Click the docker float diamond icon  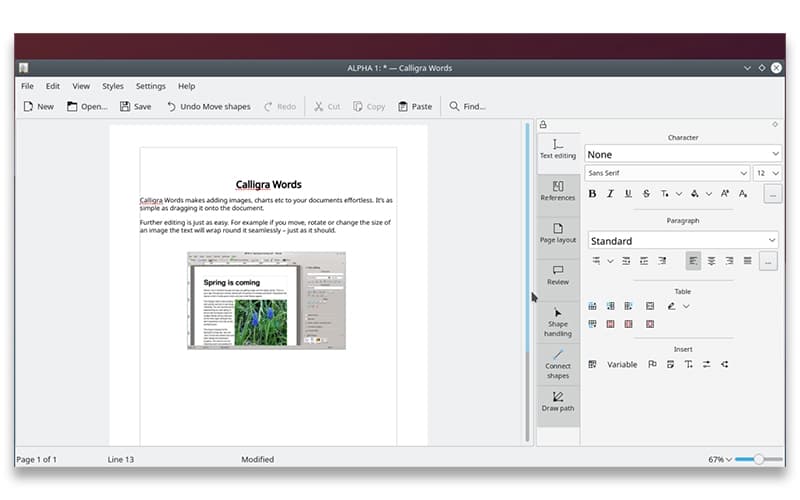pos(775,124)
